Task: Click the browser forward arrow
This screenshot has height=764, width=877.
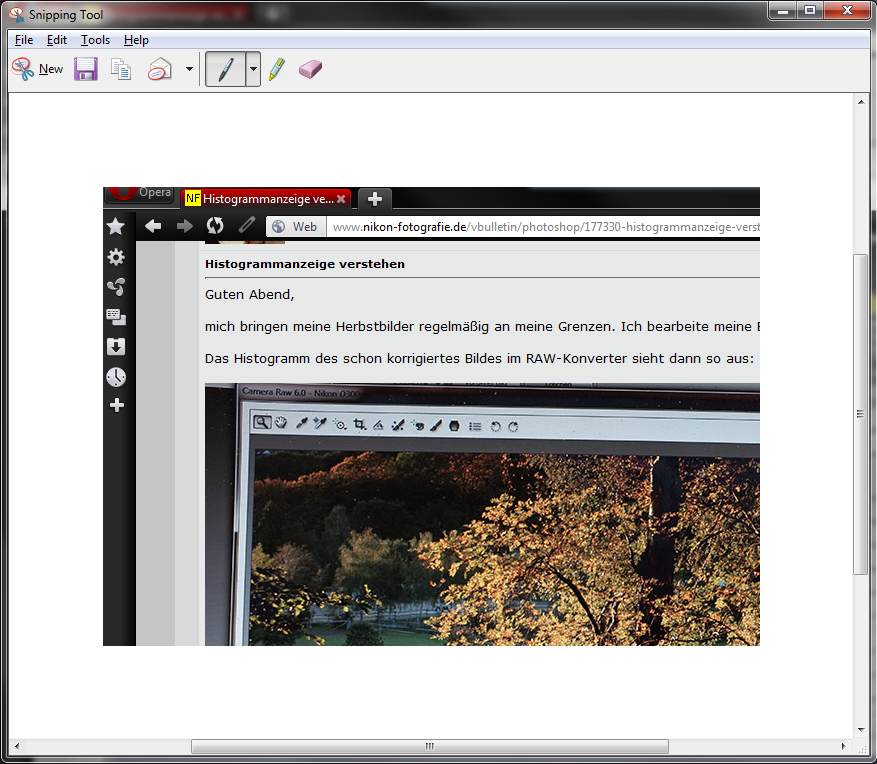Action: point(184,226)
